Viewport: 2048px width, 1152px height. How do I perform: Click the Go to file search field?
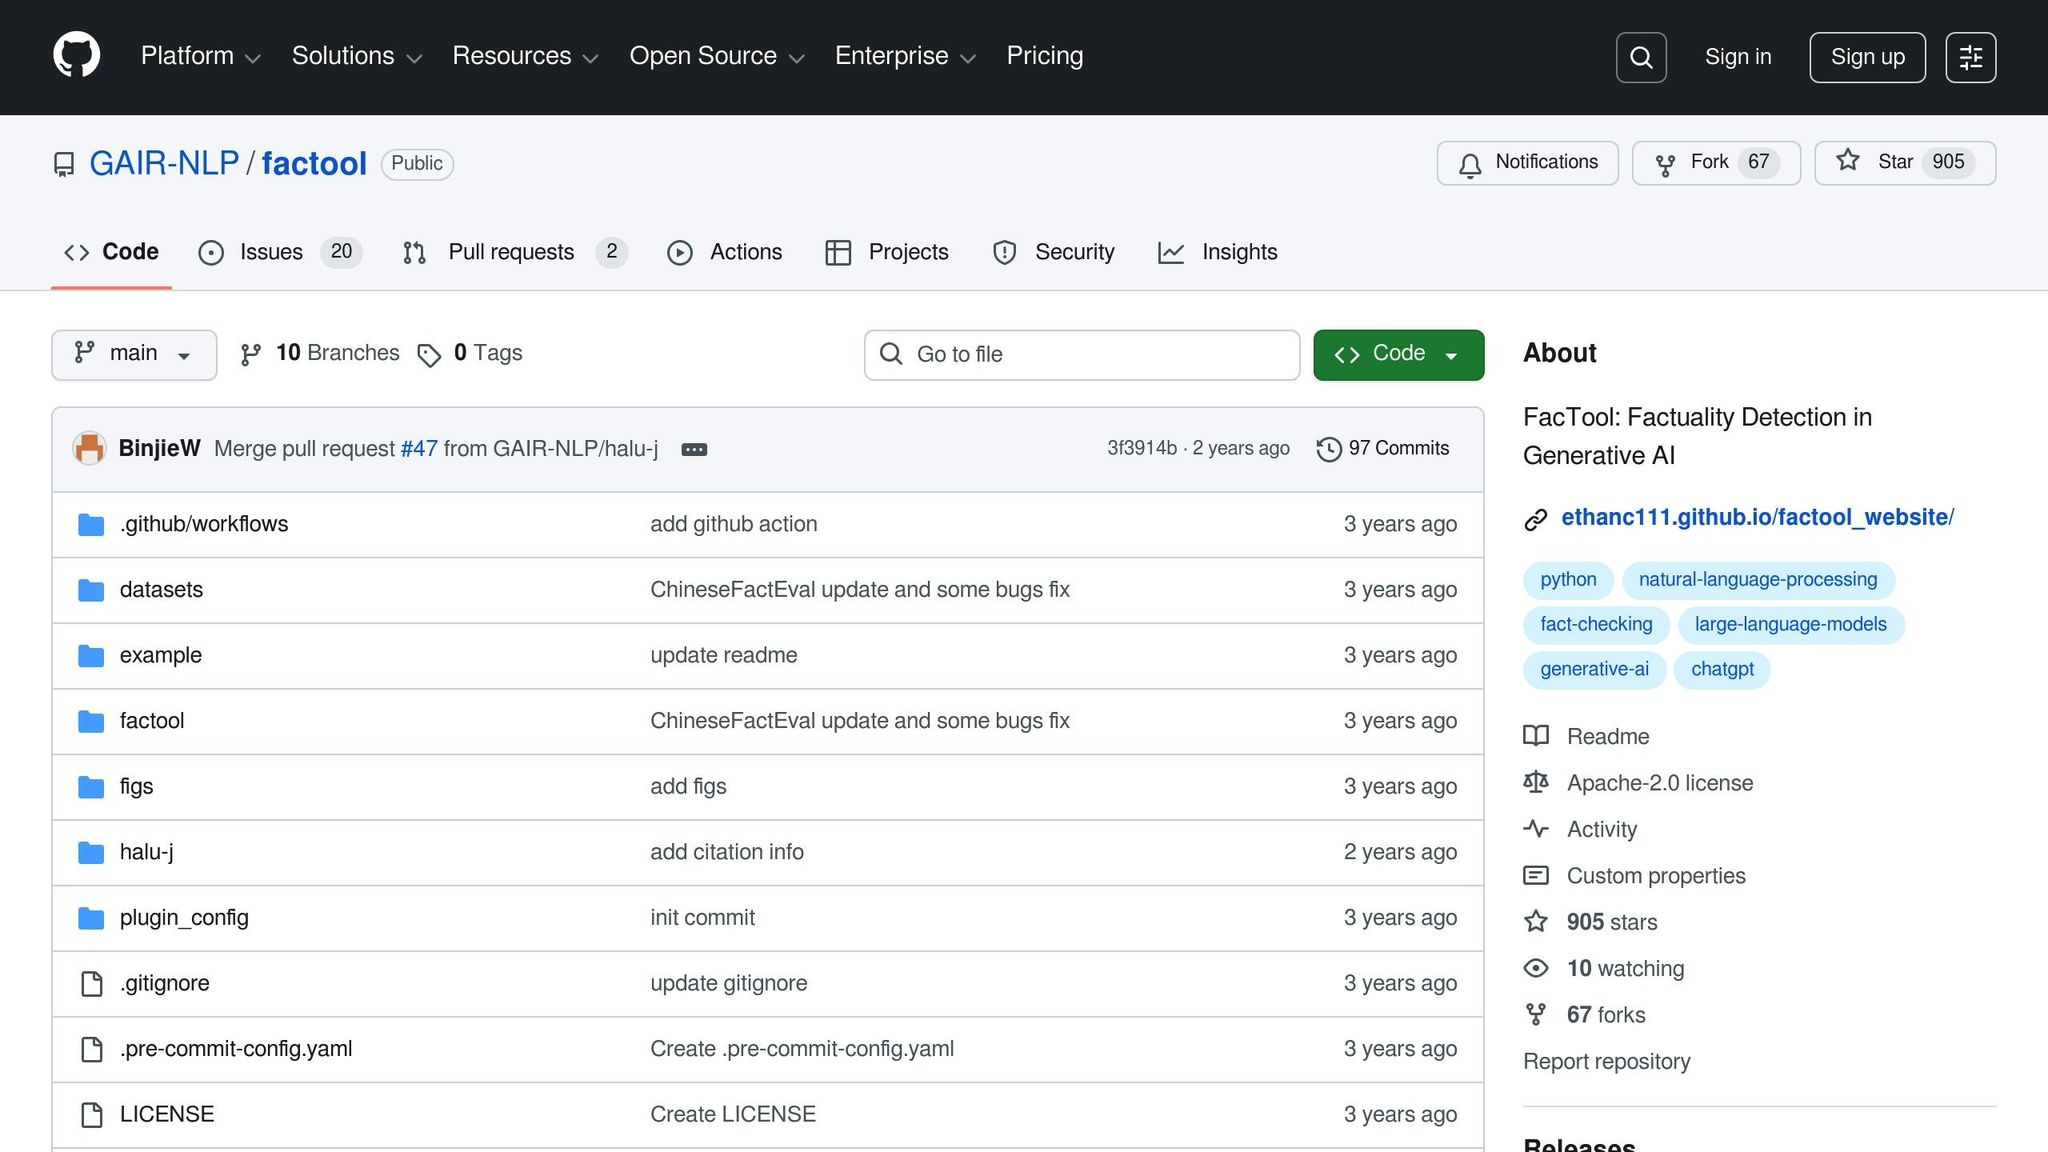1082,354
